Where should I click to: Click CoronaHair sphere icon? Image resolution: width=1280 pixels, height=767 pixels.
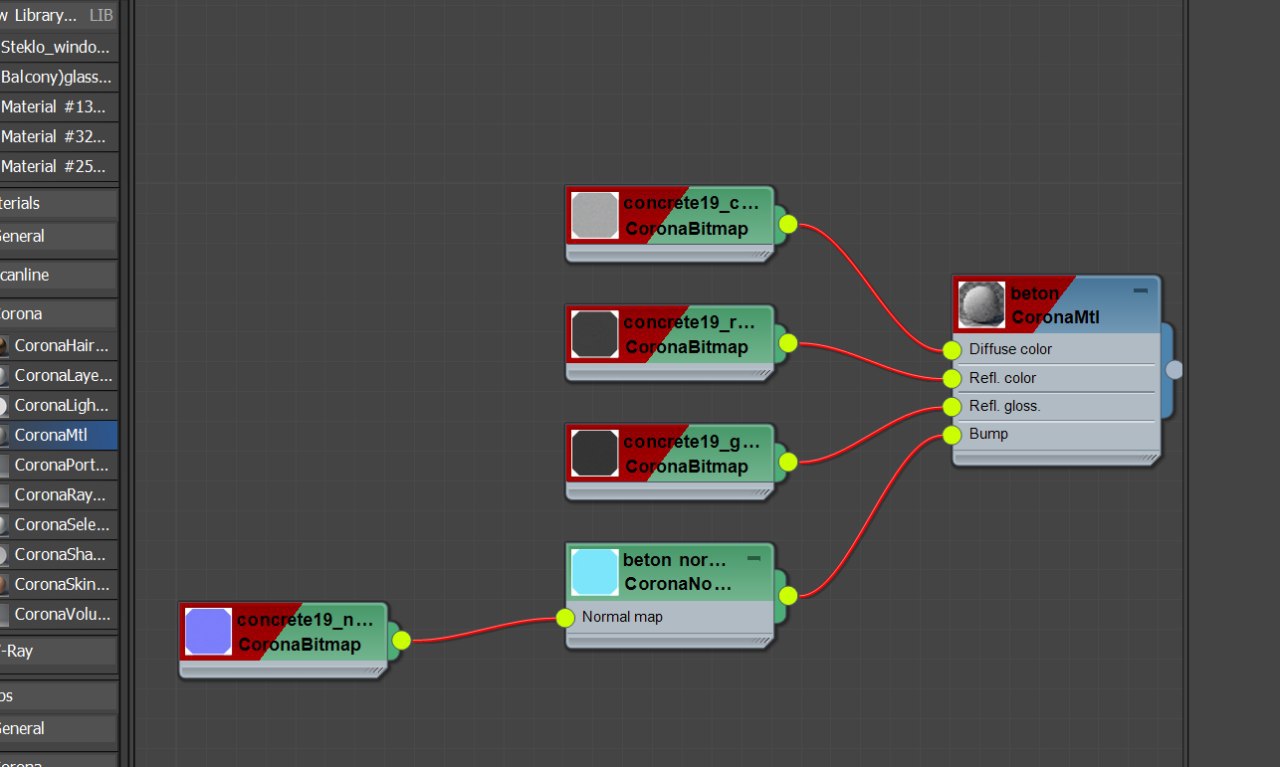(3, 346)
